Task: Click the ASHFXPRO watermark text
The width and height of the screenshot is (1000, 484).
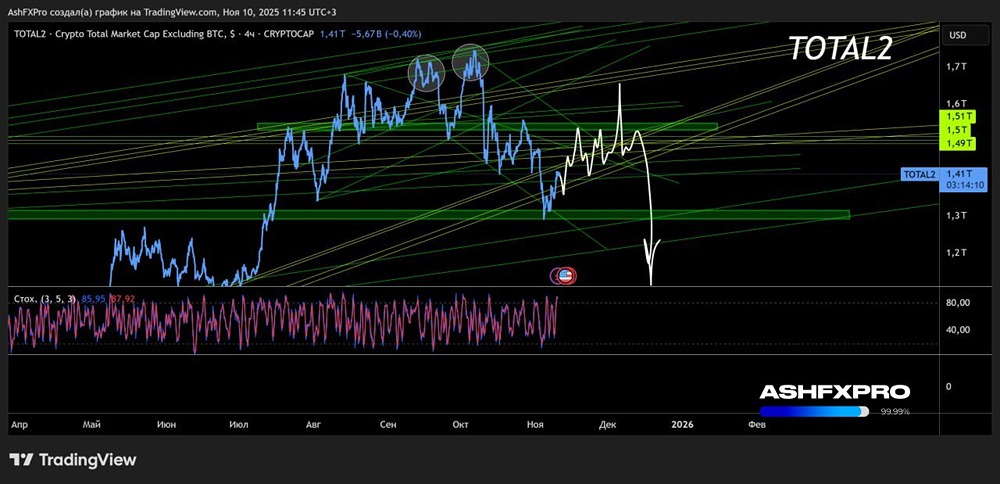Action: (834, 391)
